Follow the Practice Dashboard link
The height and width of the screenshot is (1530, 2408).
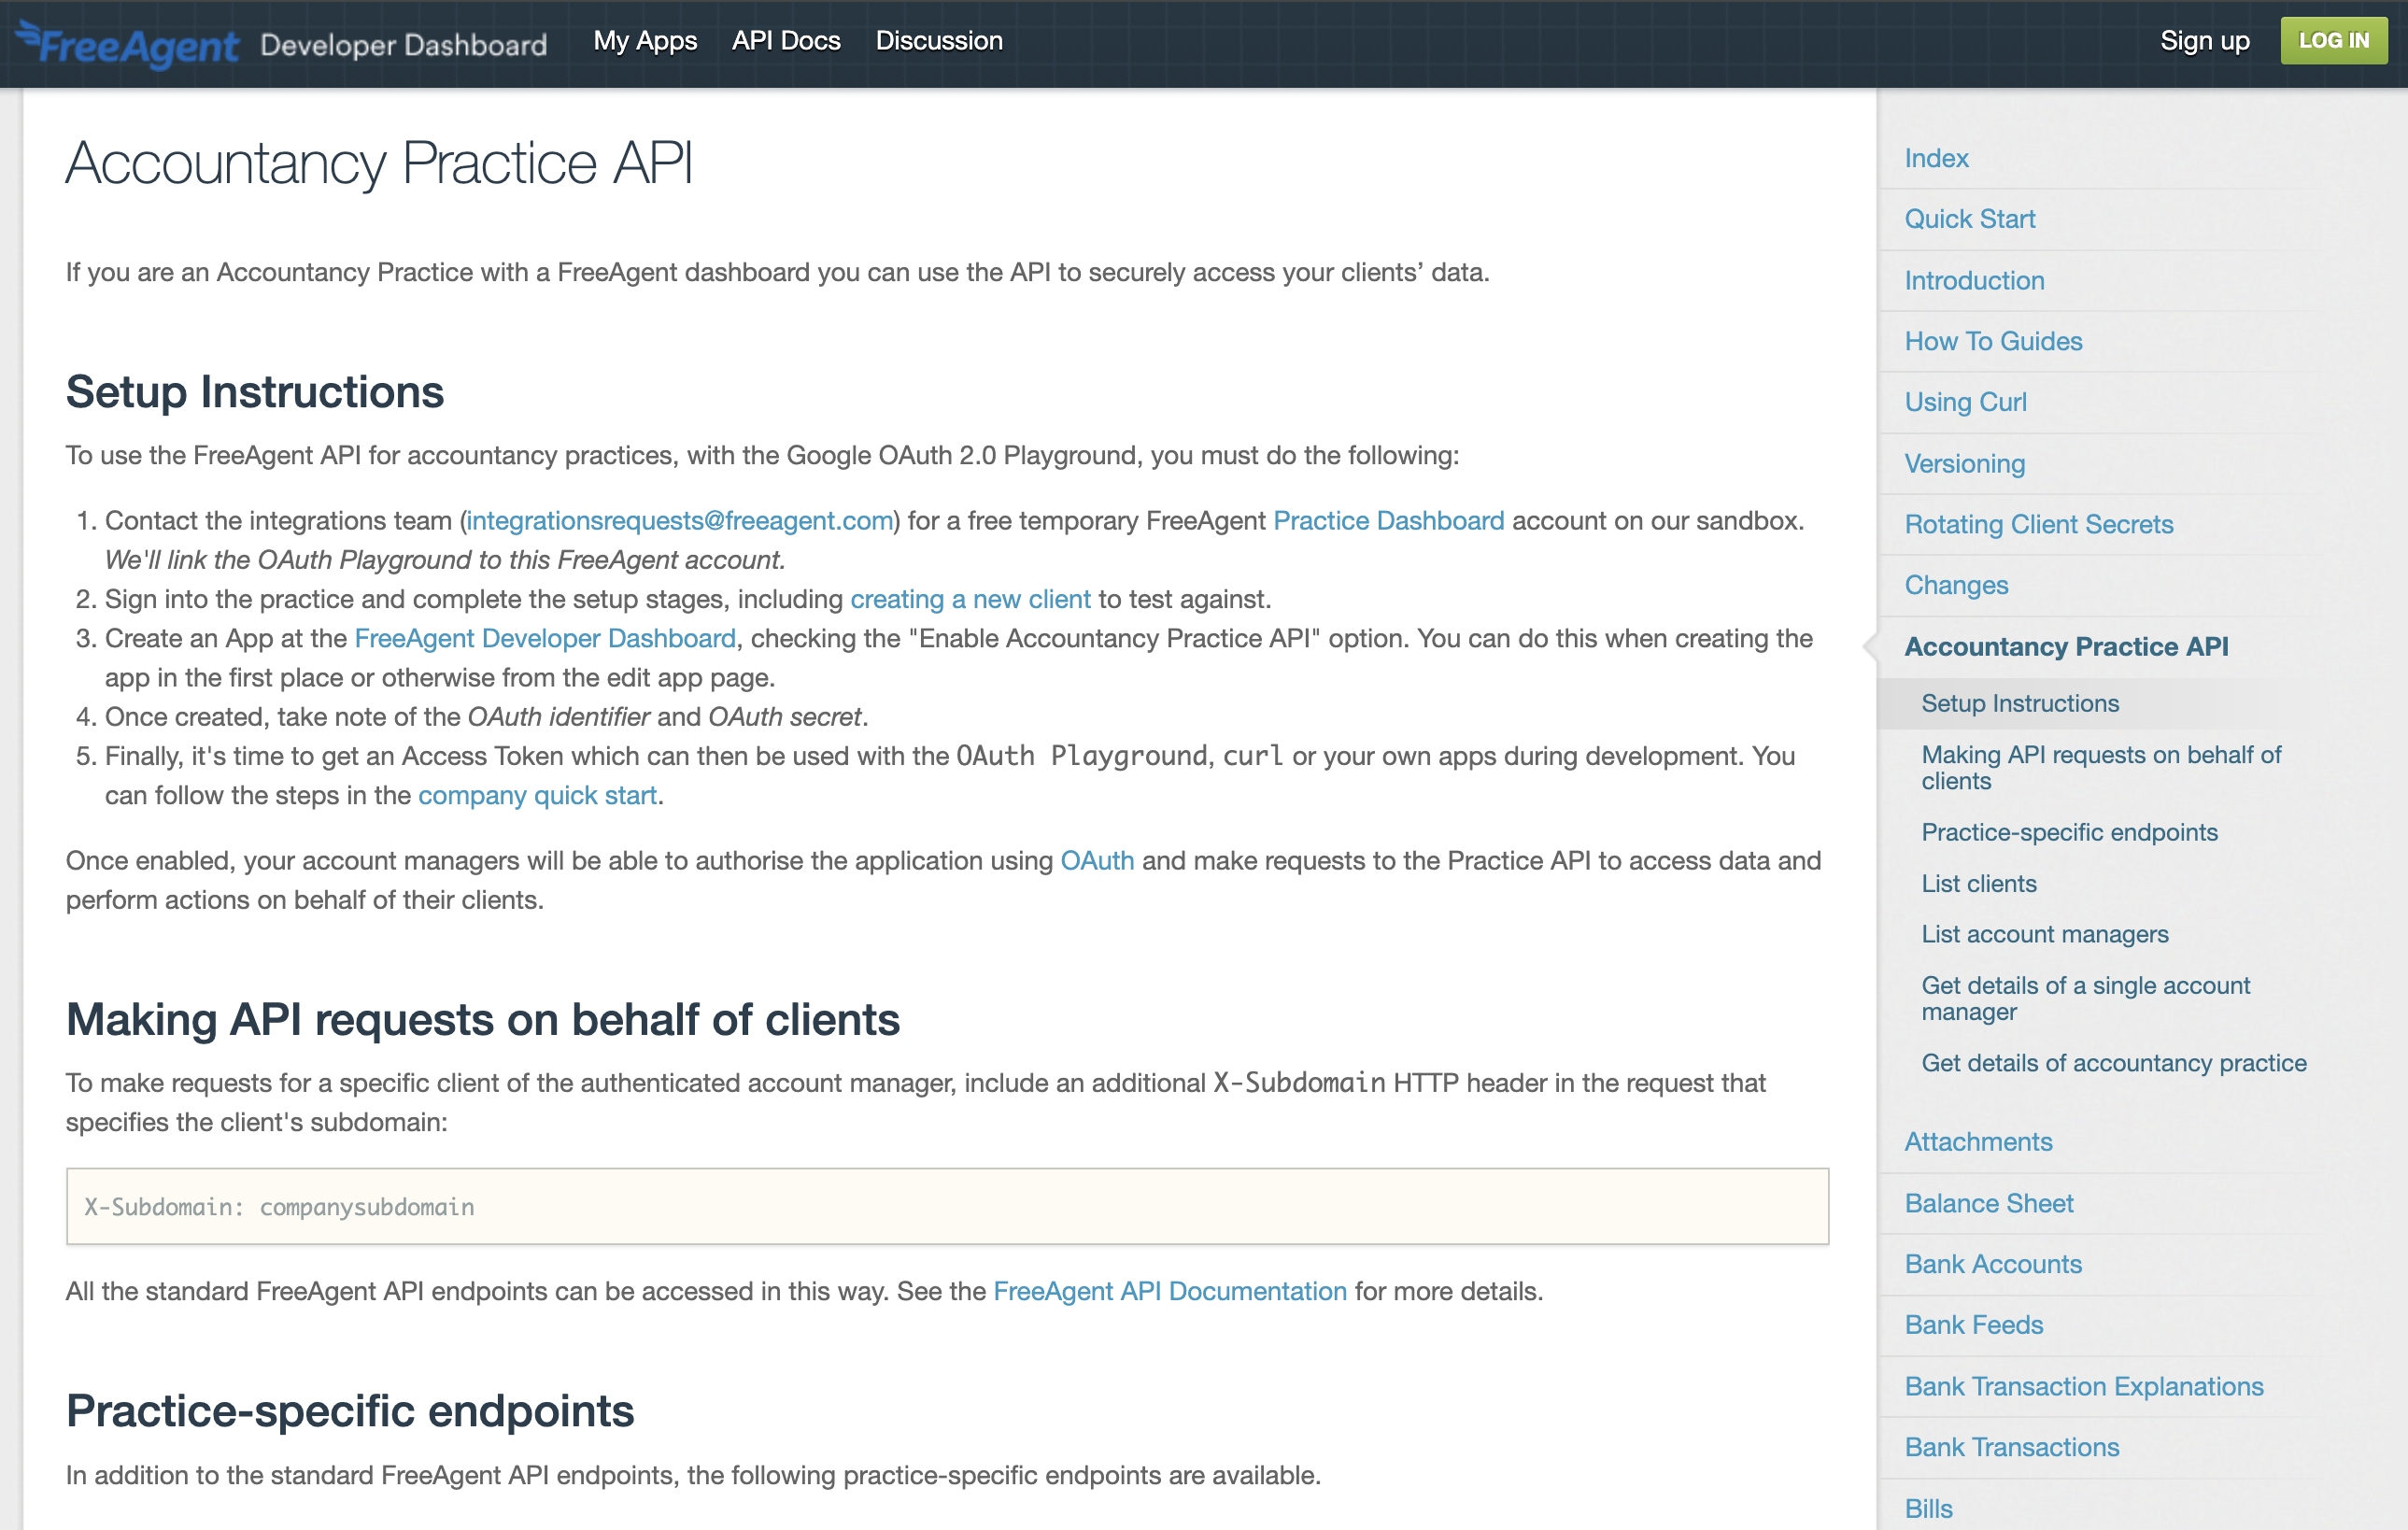(x=1388, y=521)
